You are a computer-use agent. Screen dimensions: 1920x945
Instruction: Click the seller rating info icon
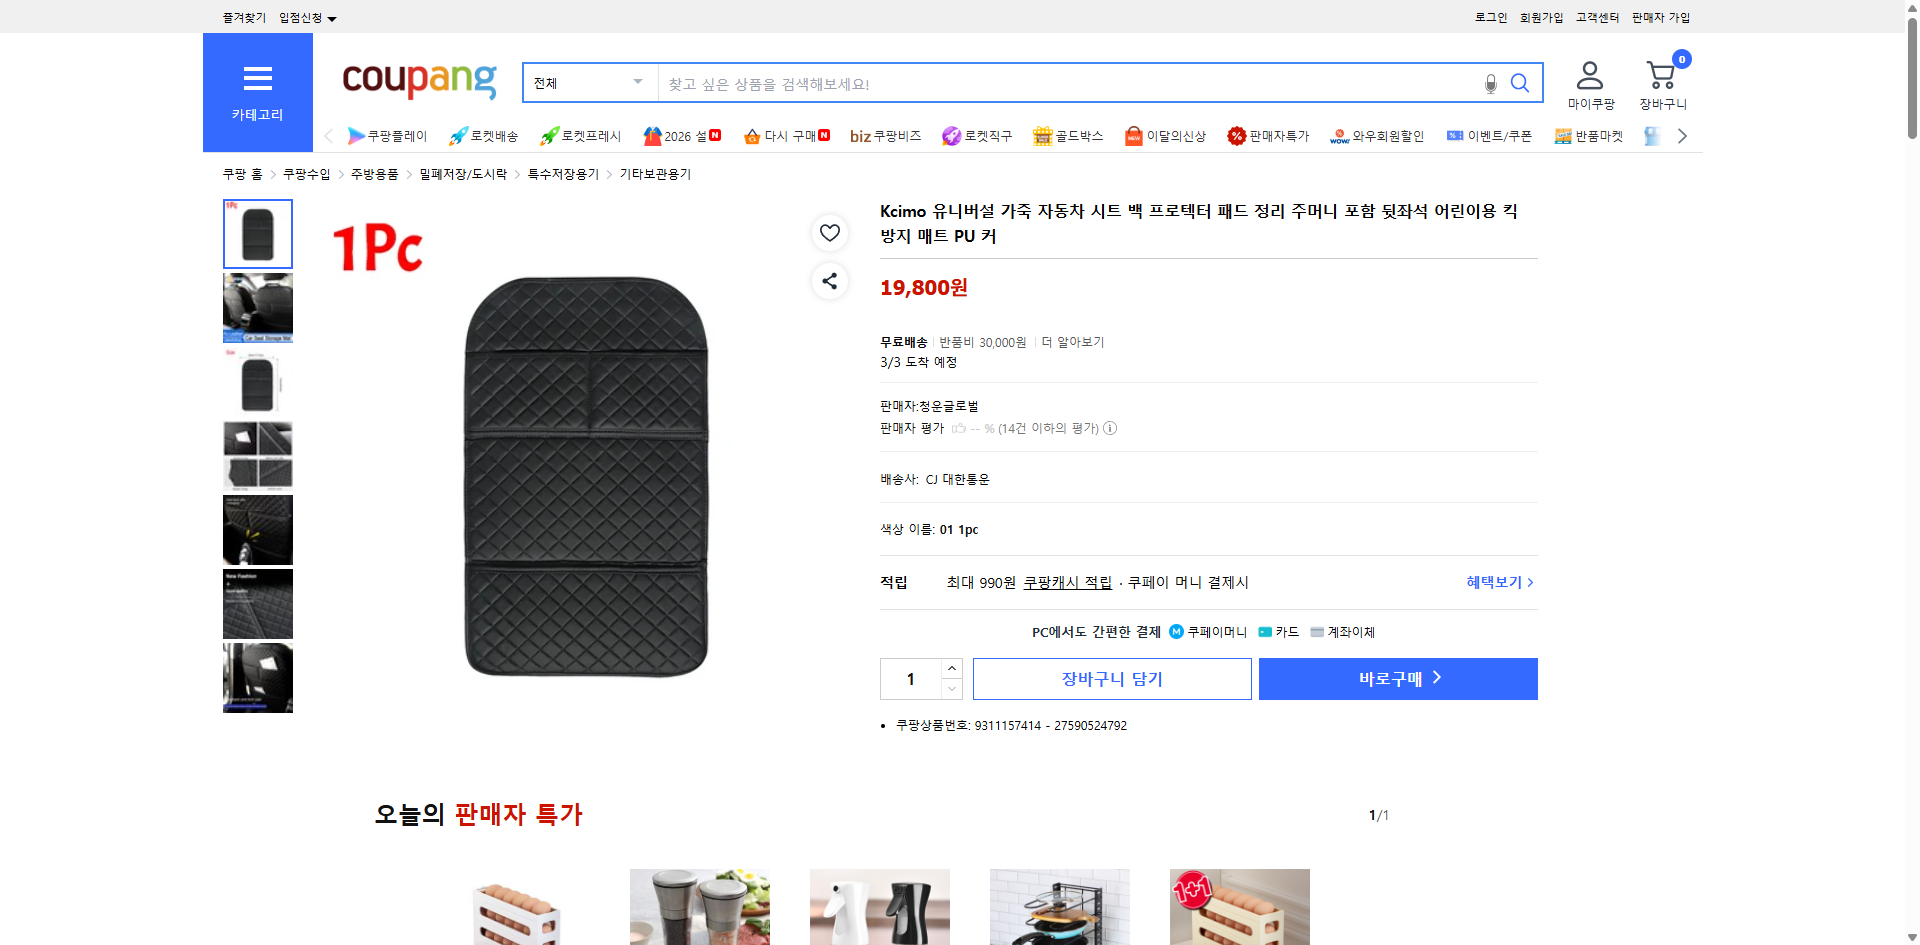pyautogui.click(x=1110, y=428)
